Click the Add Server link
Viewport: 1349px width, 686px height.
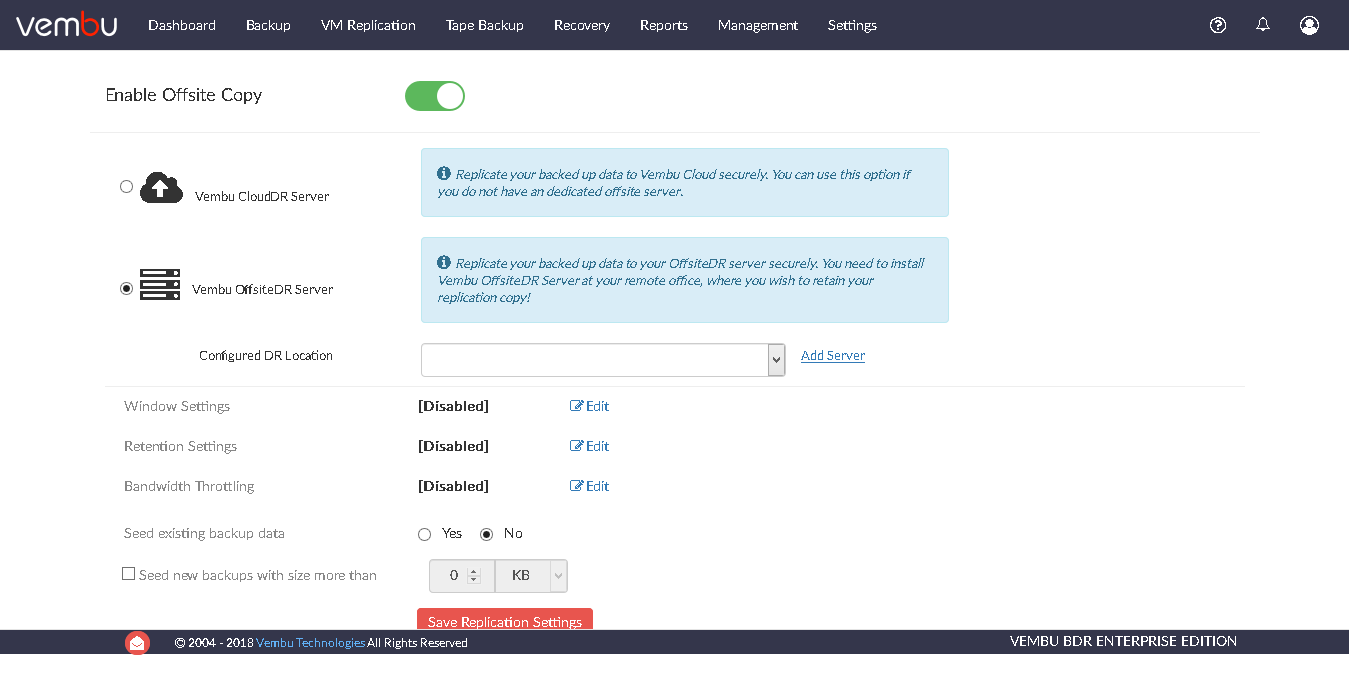832,356
